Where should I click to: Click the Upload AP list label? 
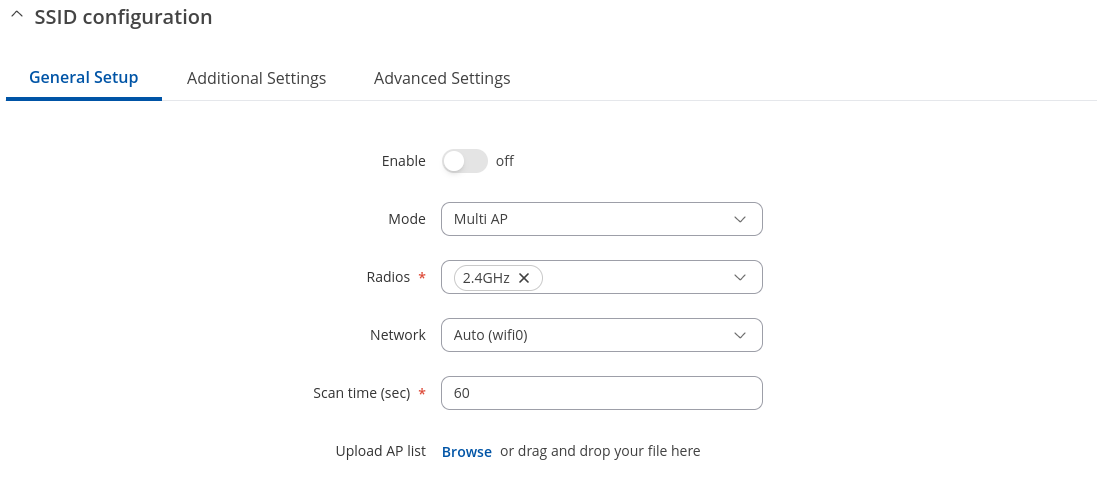[x=380, y=451]
